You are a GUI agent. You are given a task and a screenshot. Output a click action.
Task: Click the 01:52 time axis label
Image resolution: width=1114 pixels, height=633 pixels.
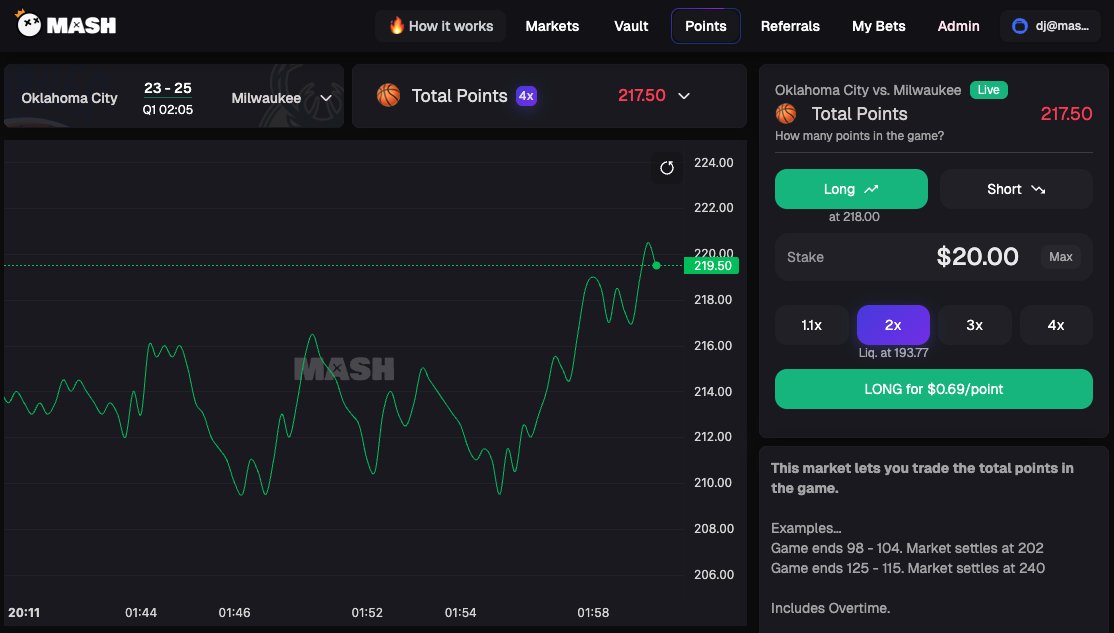(367, 612)
